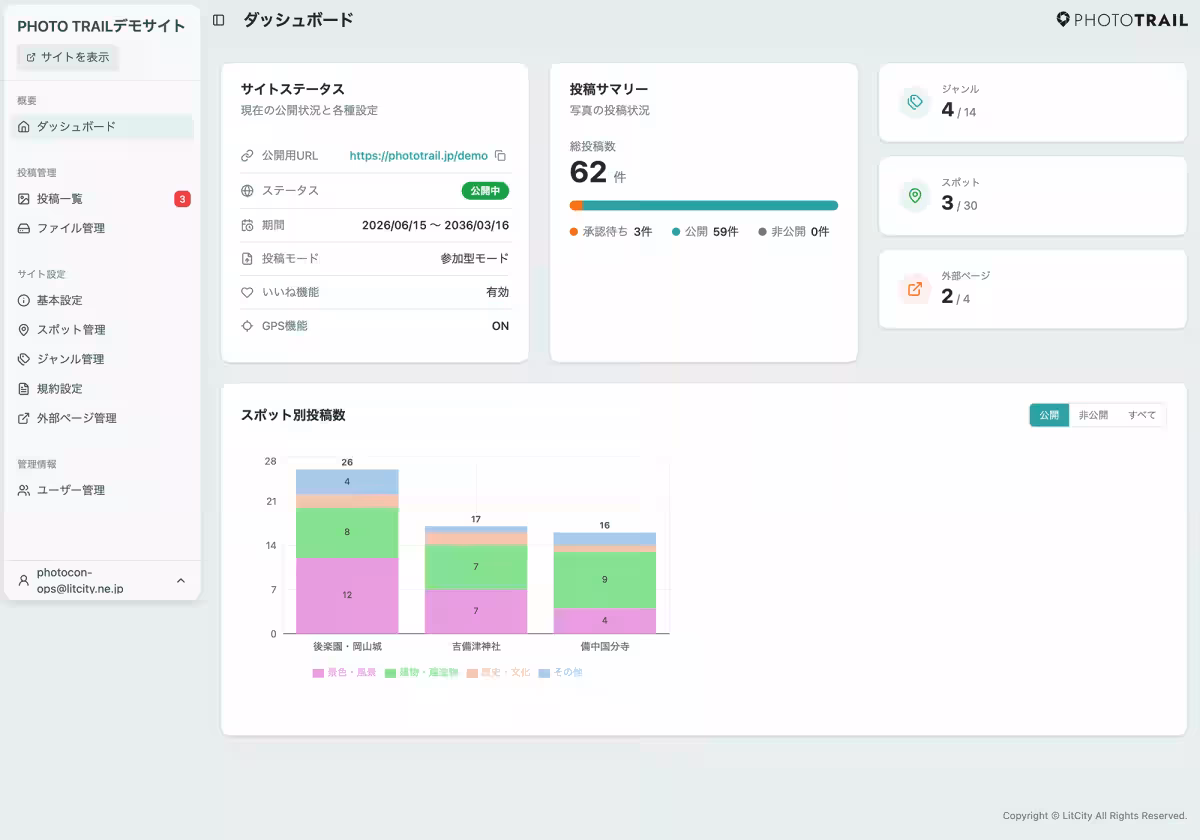Viewport: 1200px width, 840px height.
Task: Select the 公開 chart filter
Action: tap(1049, 415)
